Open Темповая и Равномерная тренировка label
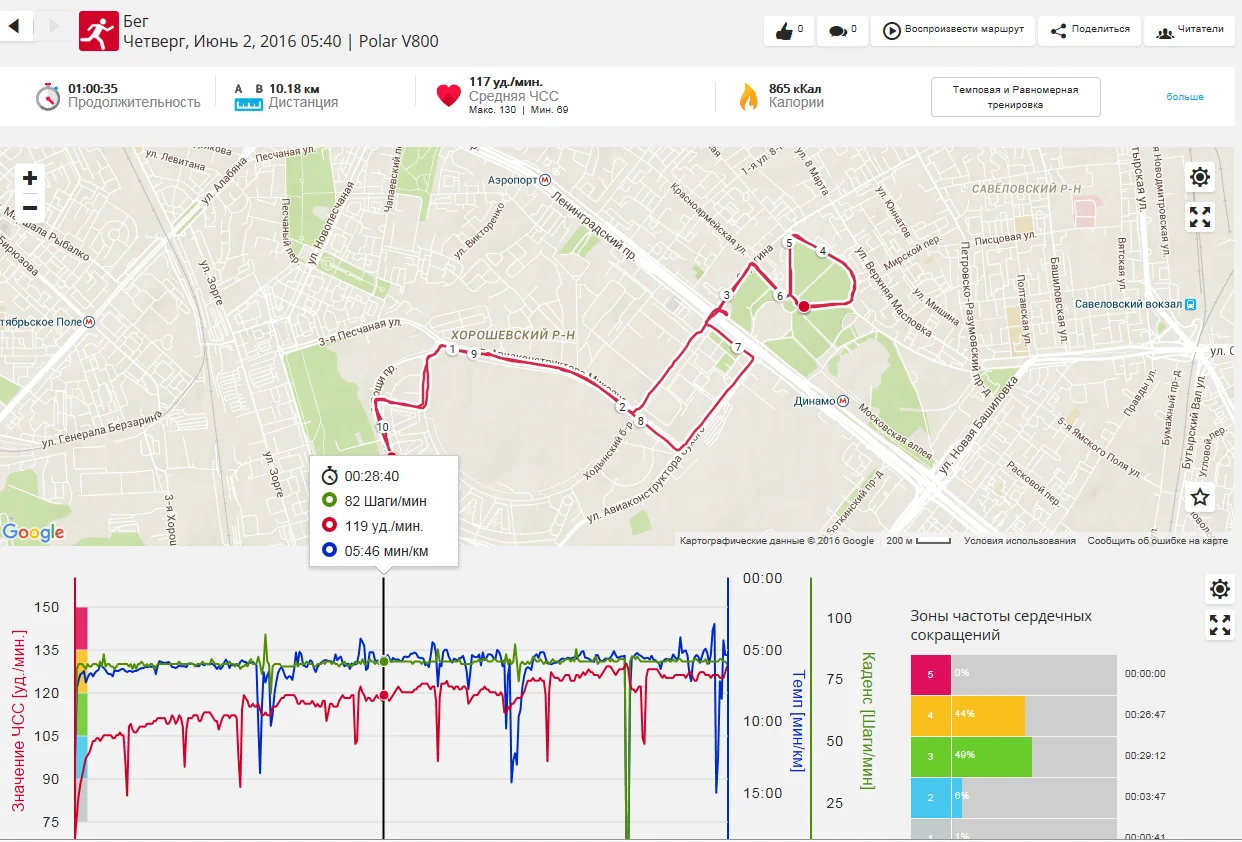1242x842 pixels. tap(1015, 97)
